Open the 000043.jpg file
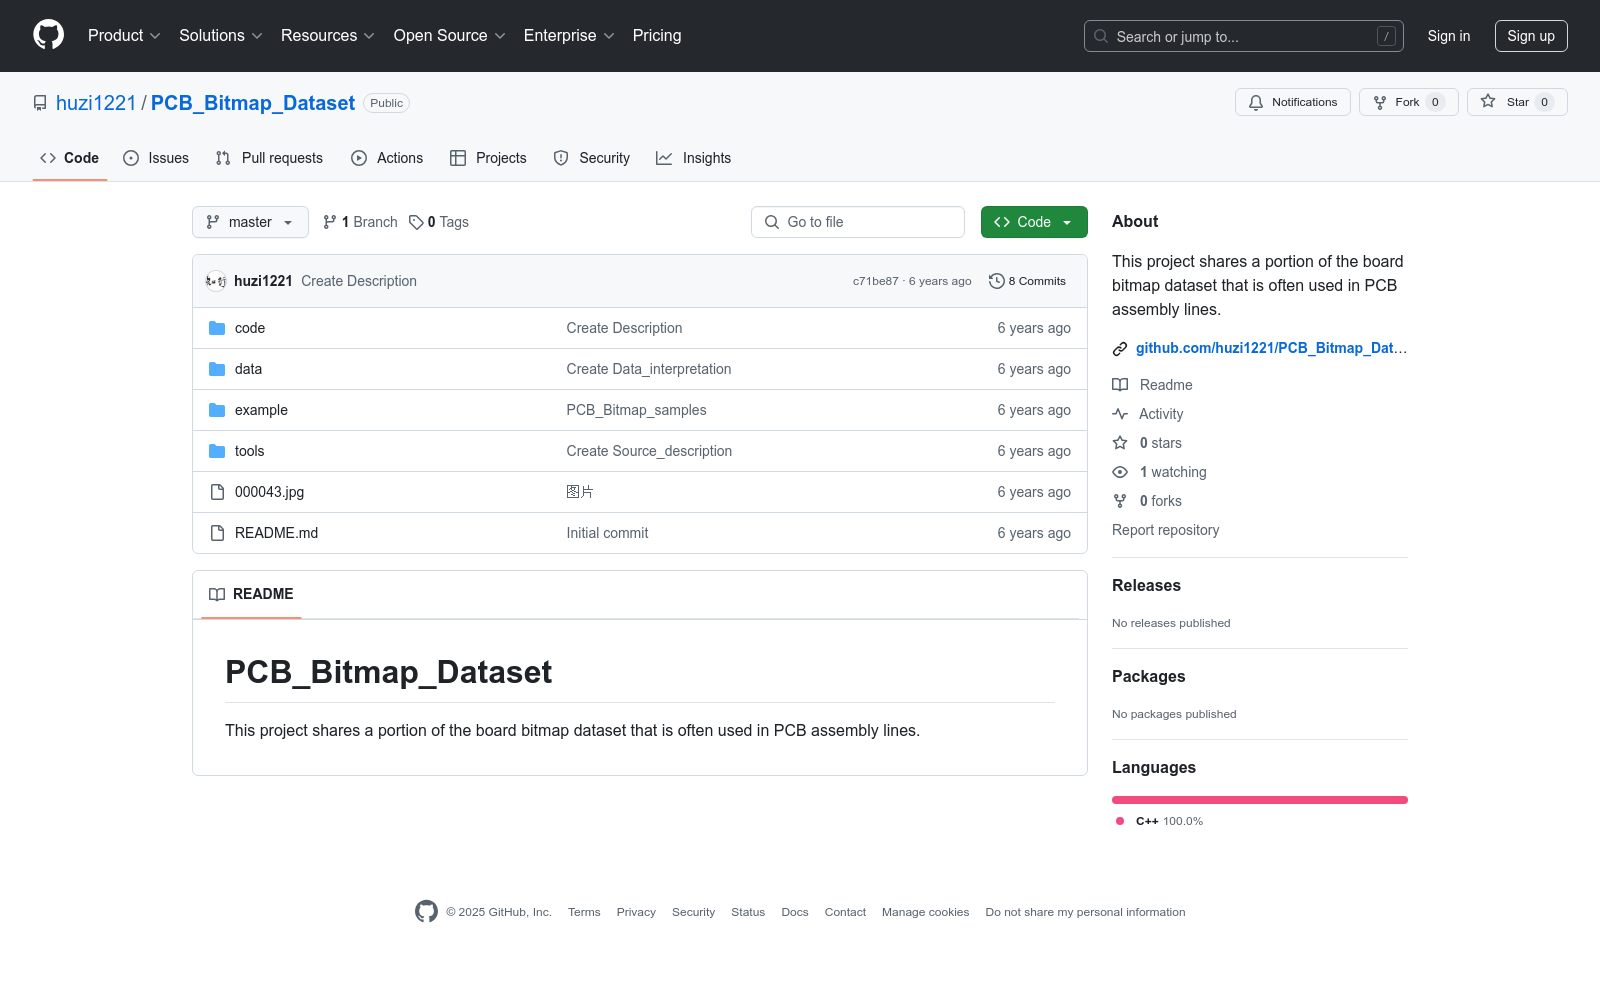The width and height of the screenshot is (1600, 1000). tap(270, 492)
